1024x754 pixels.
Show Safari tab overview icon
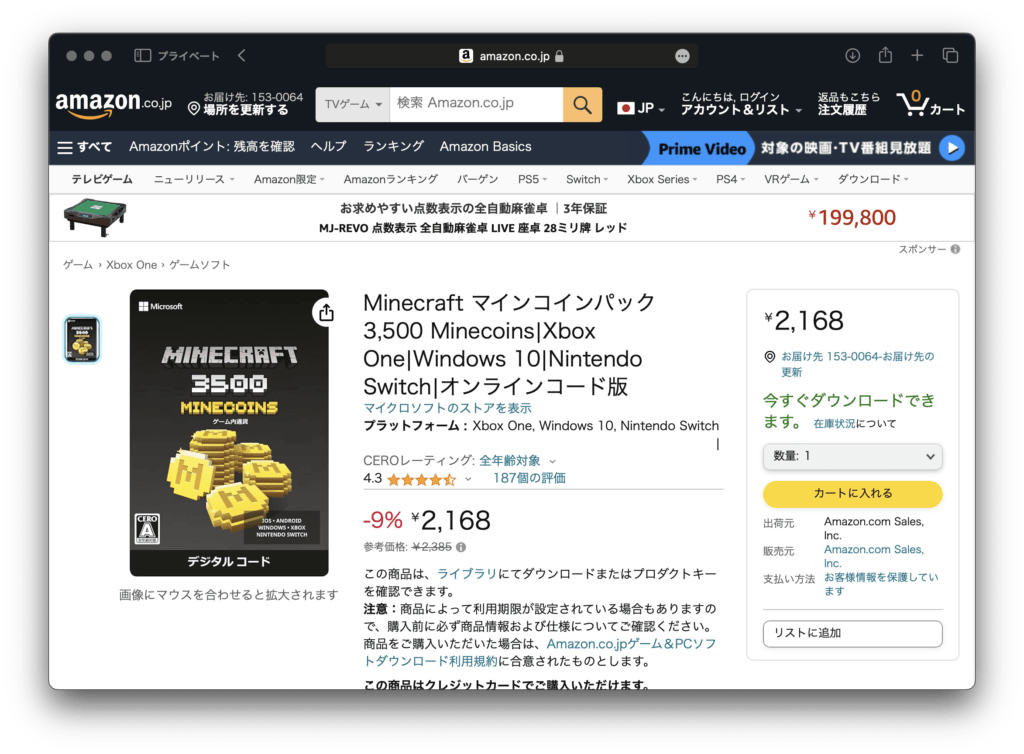(950, 56)
